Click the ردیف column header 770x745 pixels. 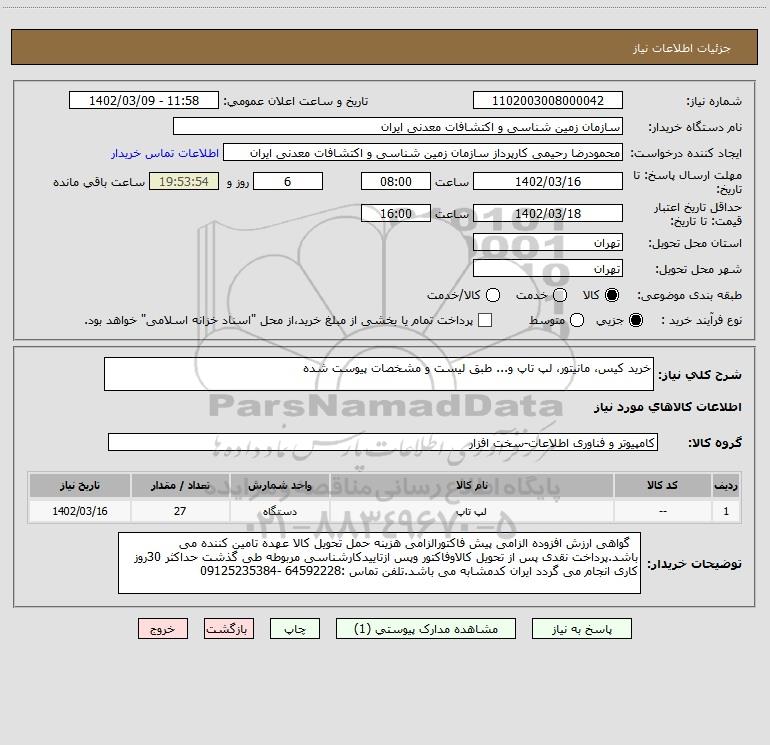pyautogui.click(x=726, y=485)
